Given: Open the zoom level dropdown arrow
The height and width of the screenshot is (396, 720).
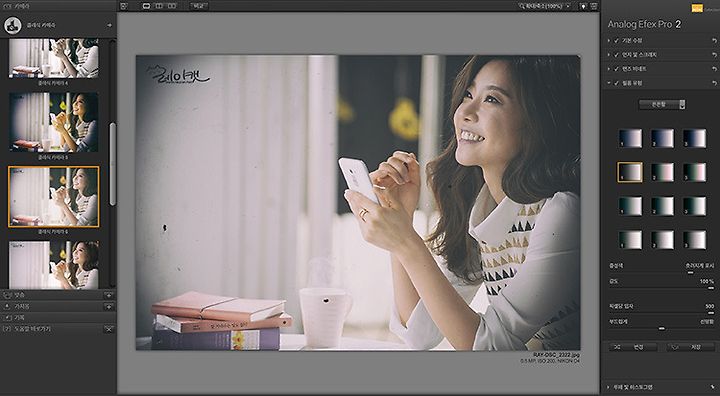Looking at the screenshot, I should coord(568,6).
